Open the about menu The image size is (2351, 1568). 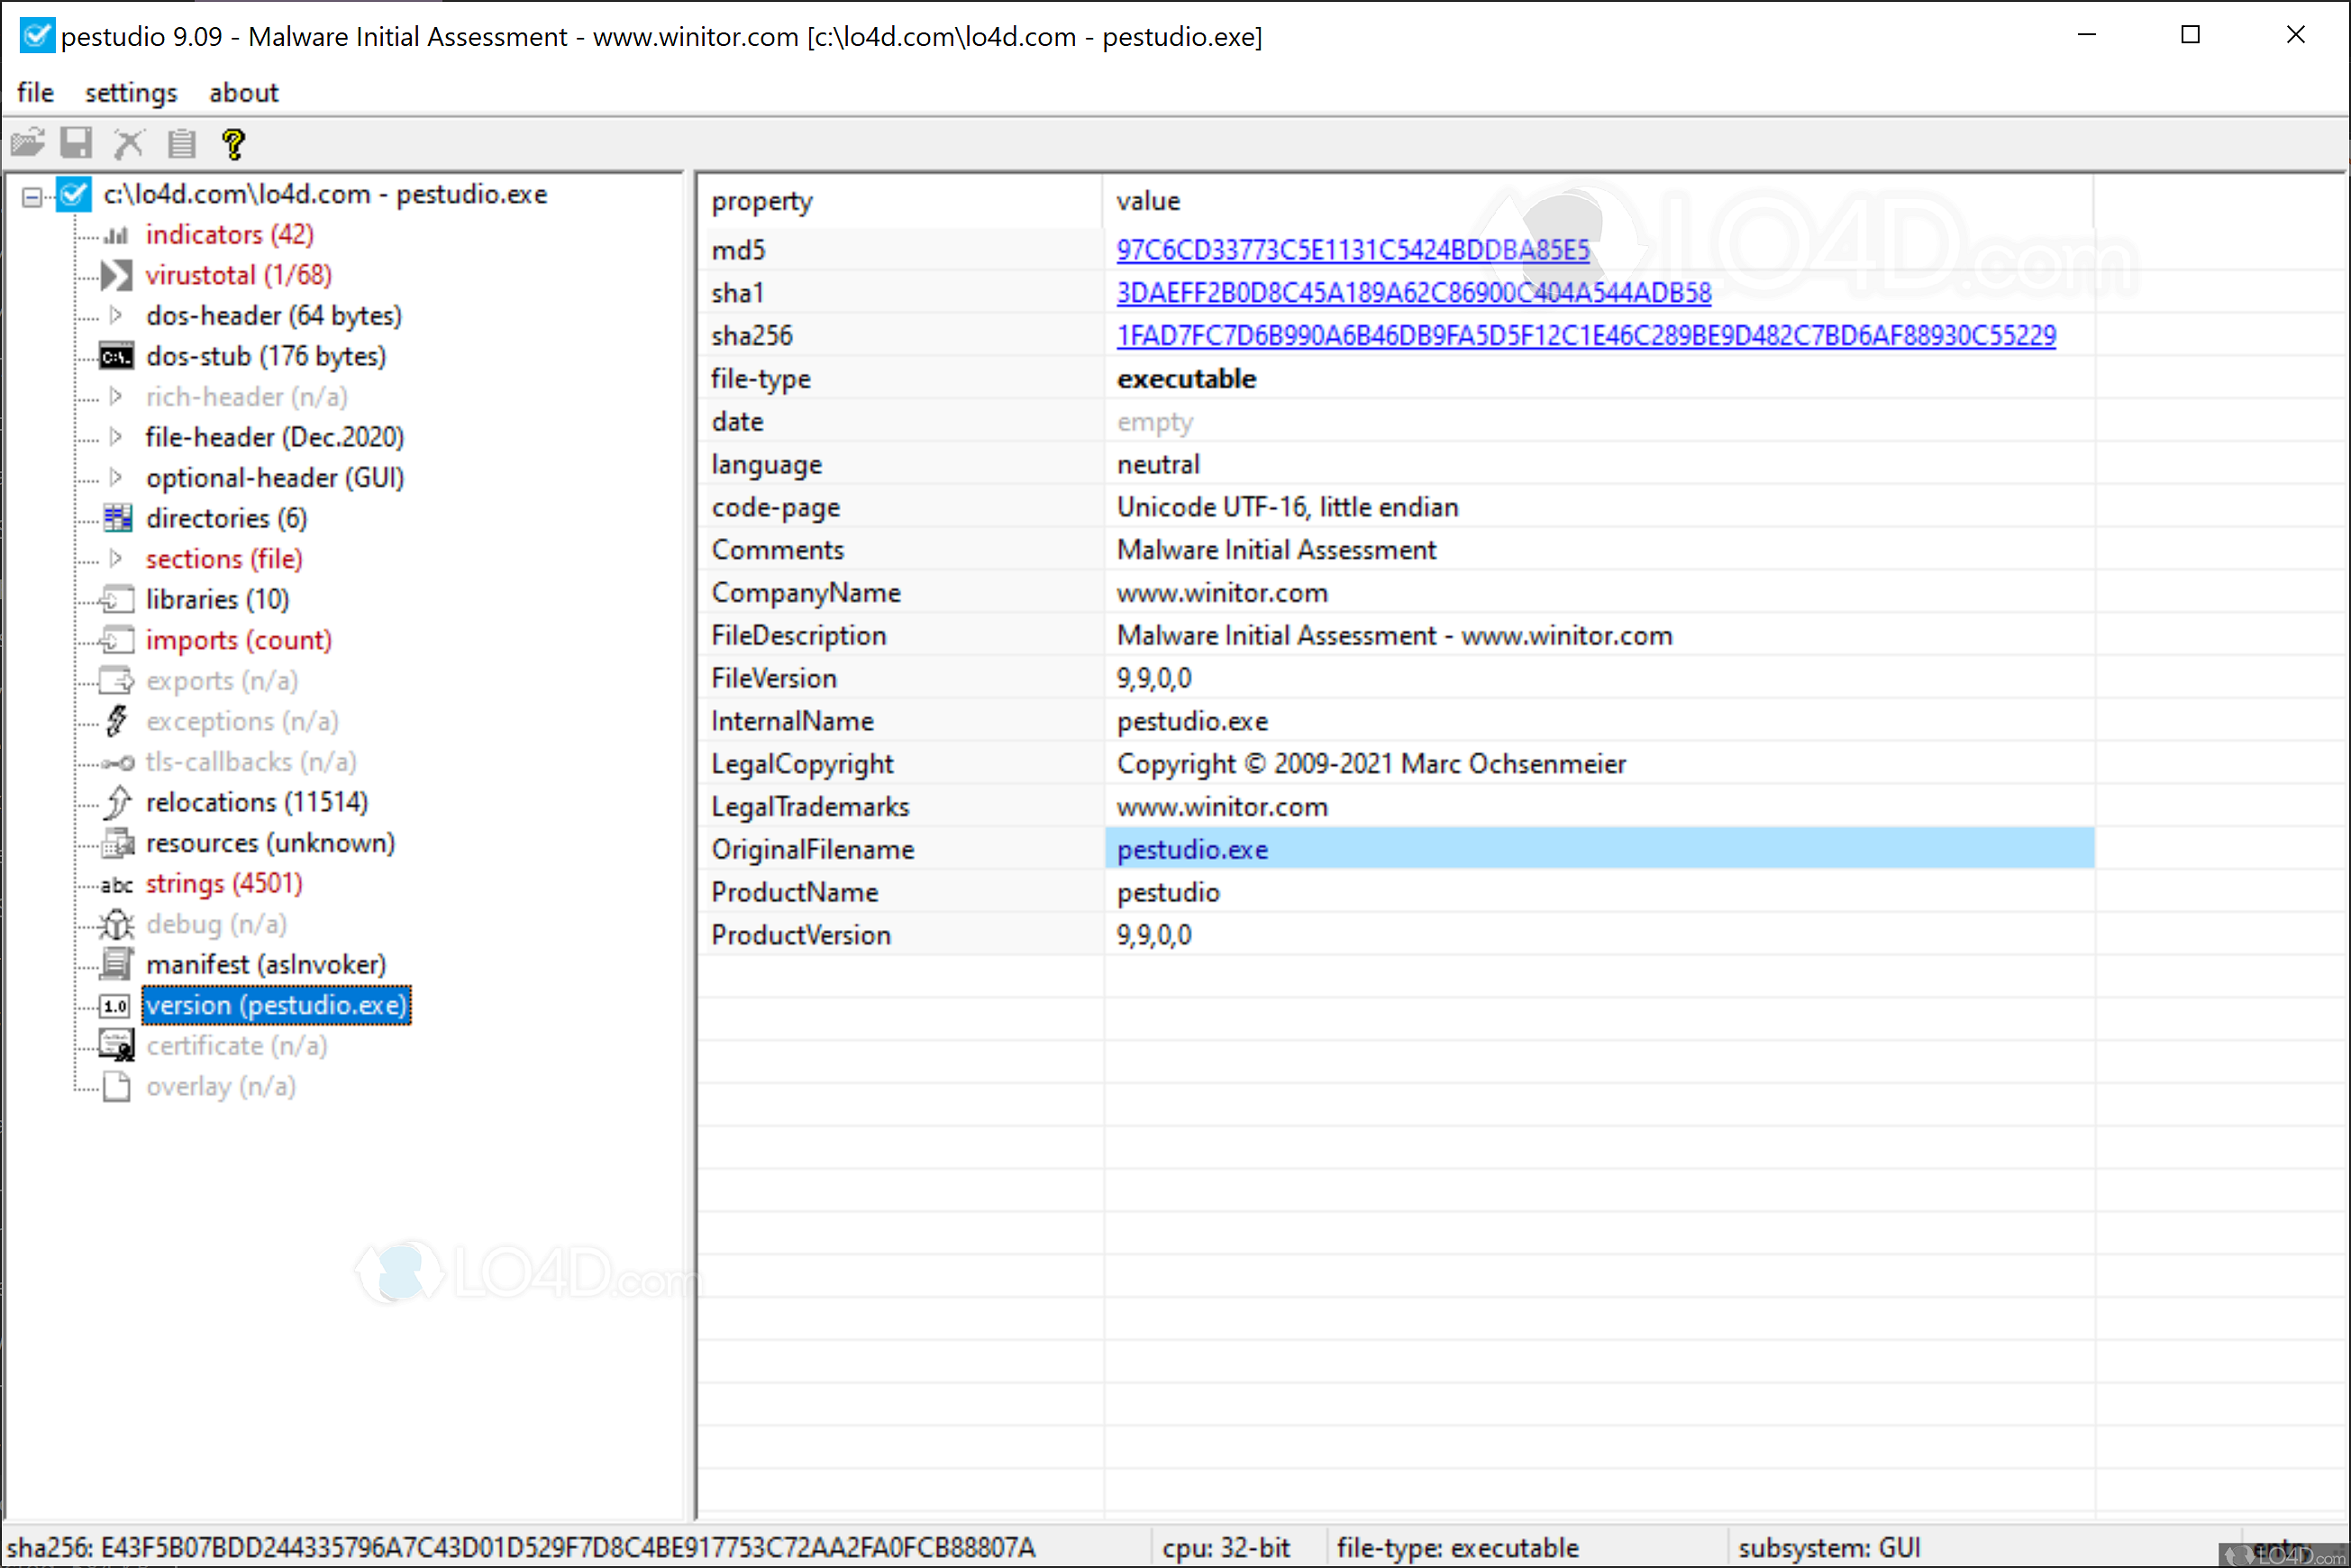243,92
